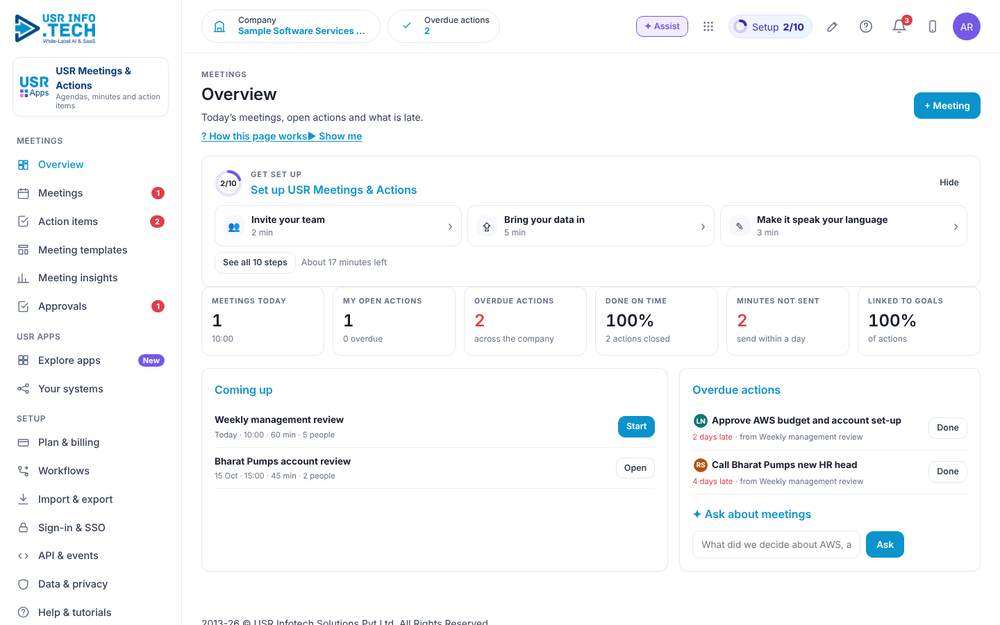Open Meeting templates in the sidebar
Viewport: 1000px width, 625px height.
click(x=91, y=250)
